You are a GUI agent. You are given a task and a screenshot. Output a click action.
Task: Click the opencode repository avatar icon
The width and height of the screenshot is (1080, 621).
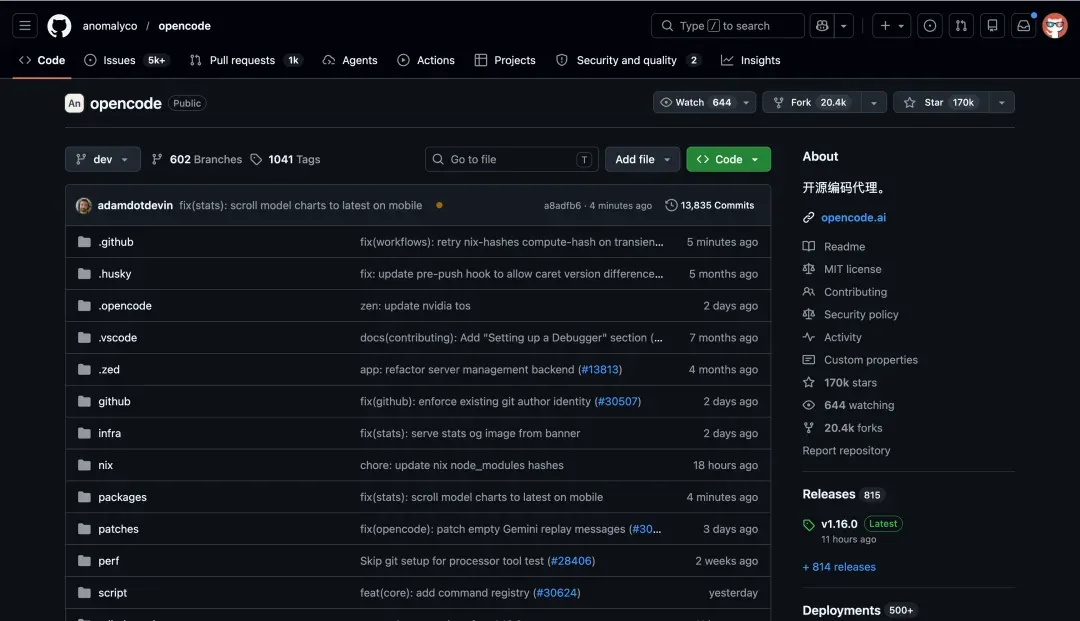(74, 103)
